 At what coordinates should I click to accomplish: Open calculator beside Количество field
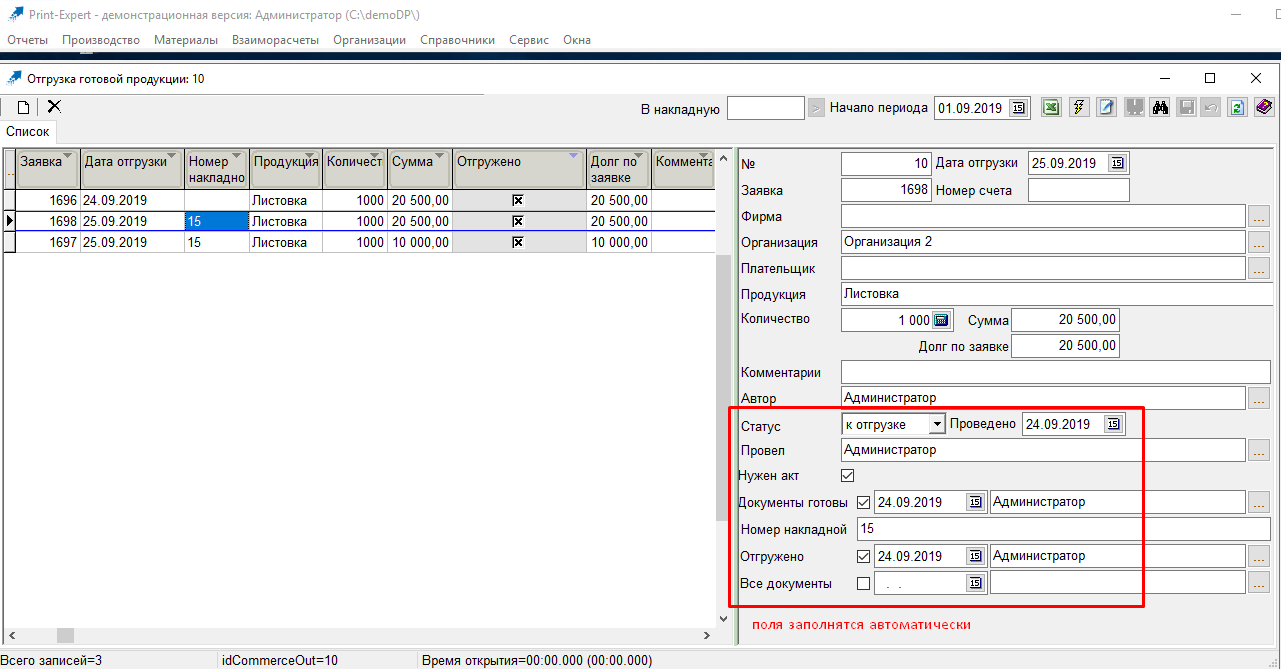pos(941,320)
